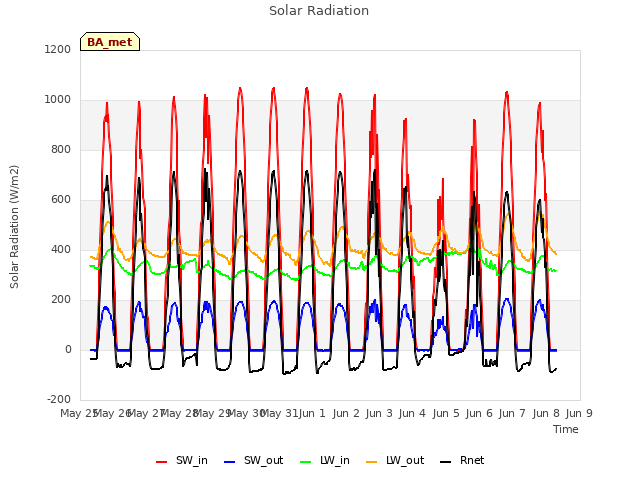The width and height of the screenshot is (640, 480).
Task: Click the -200 y-axis tick label
Action: 59,399
